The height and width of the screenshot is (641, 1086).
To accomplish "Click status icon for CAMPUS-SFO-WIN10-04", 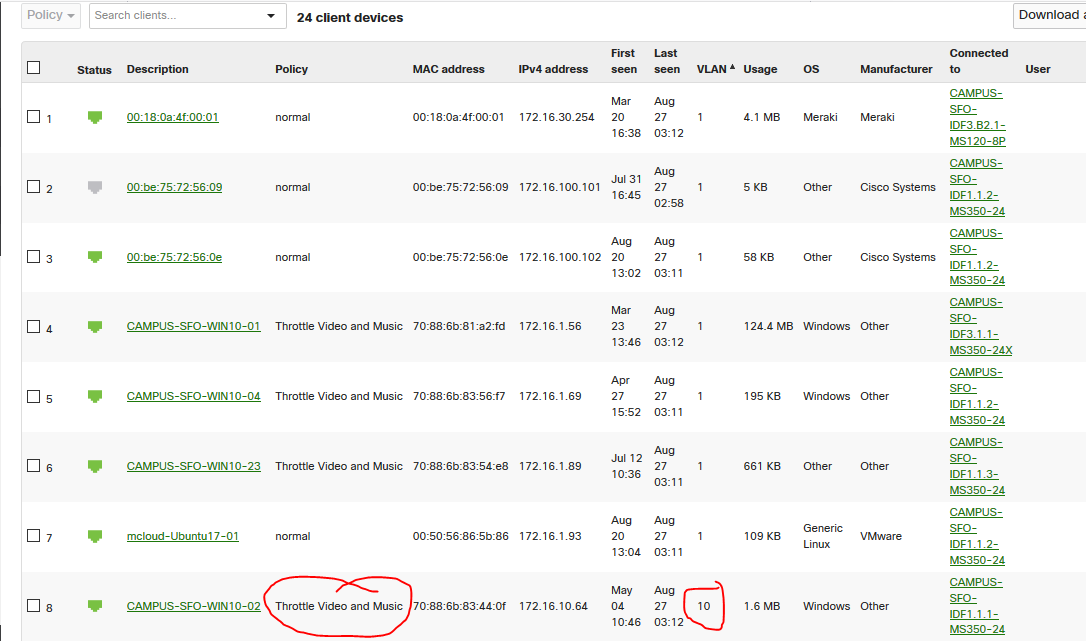I will (95, 396).
